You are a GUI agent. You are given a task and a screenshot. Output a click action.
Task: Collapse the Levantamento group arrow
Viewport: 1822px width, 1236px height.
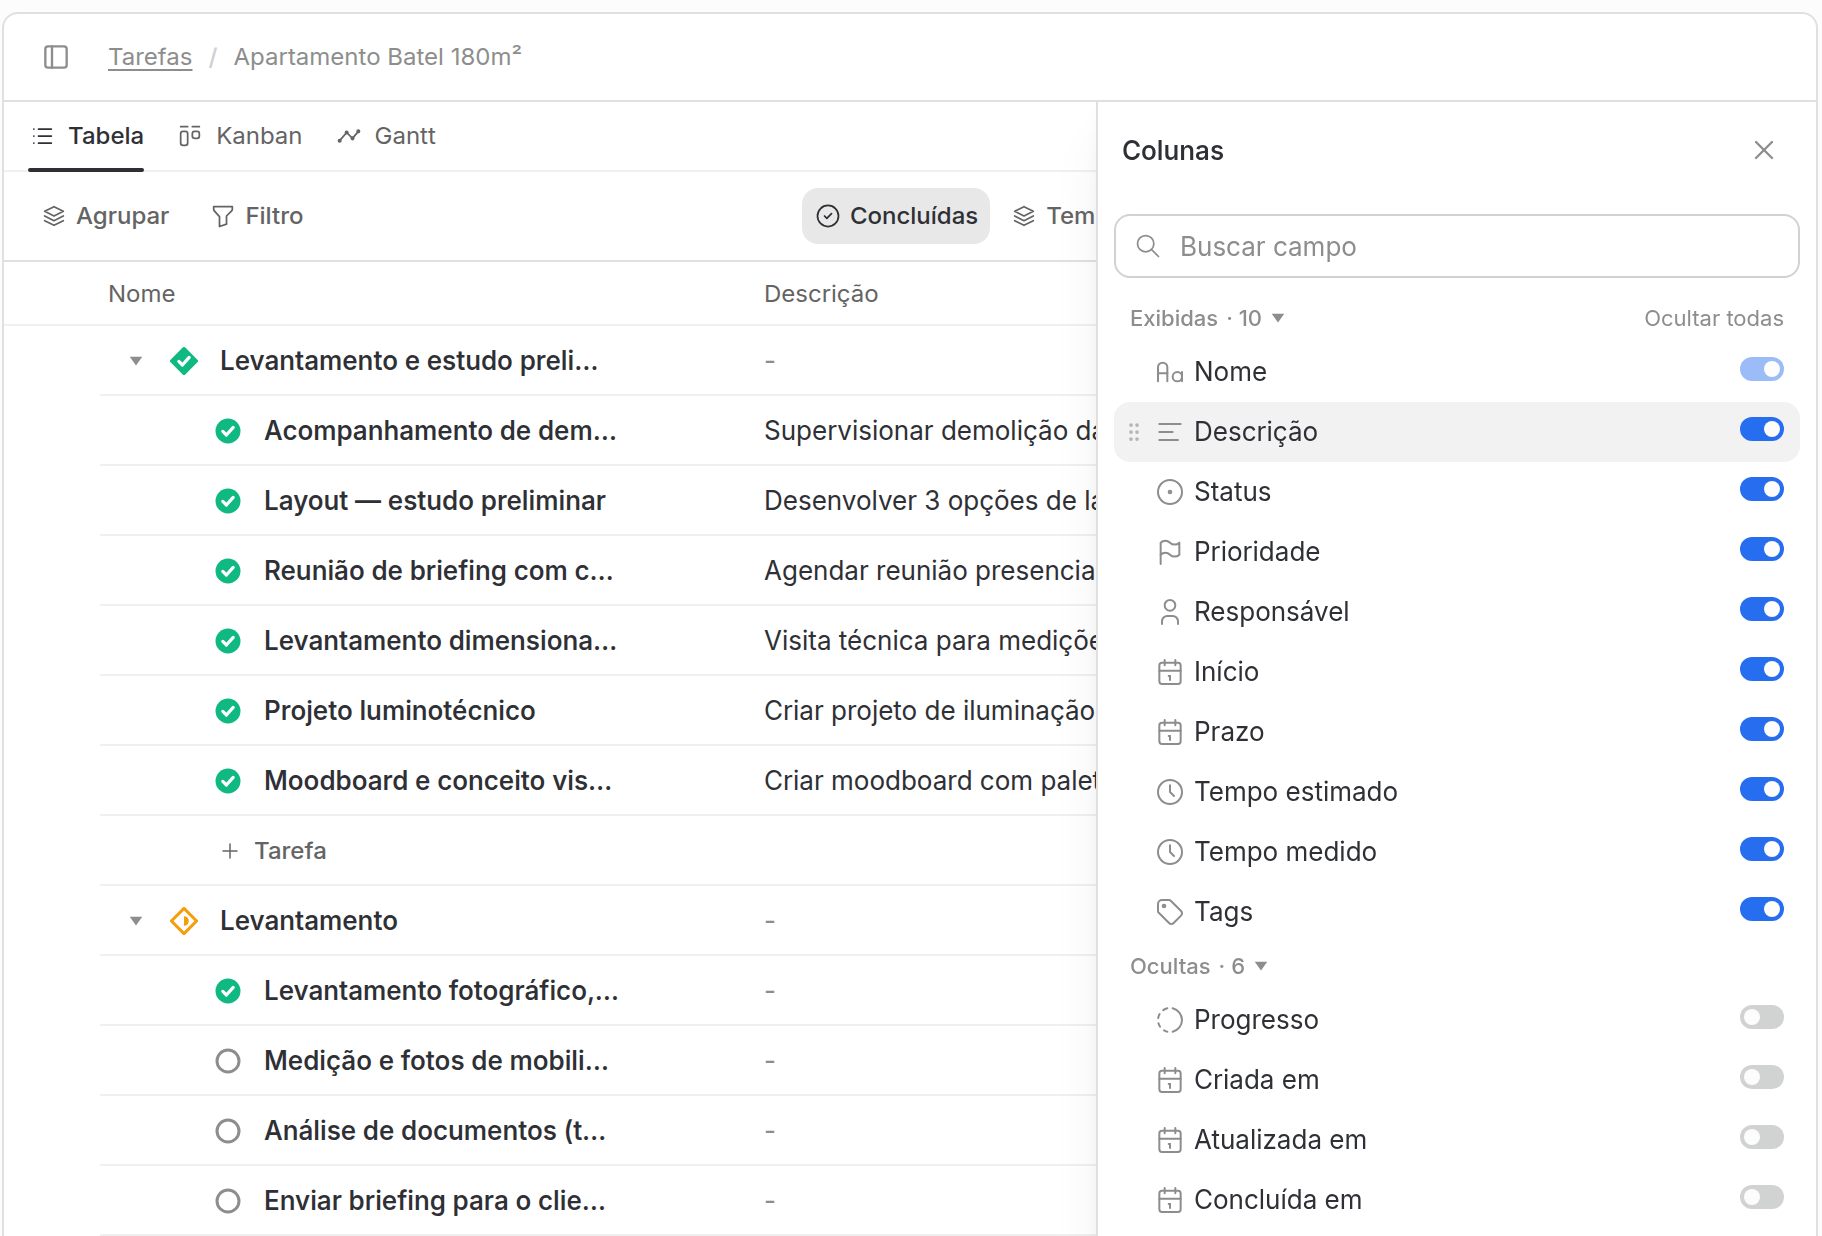click(136, 921)
